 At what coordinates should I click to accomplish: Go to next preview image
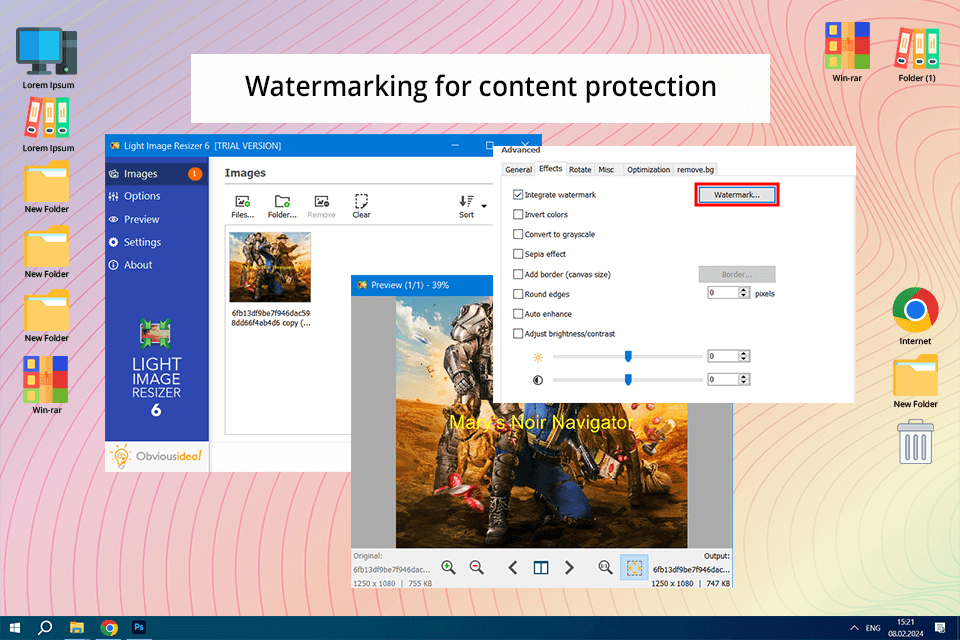569,568
